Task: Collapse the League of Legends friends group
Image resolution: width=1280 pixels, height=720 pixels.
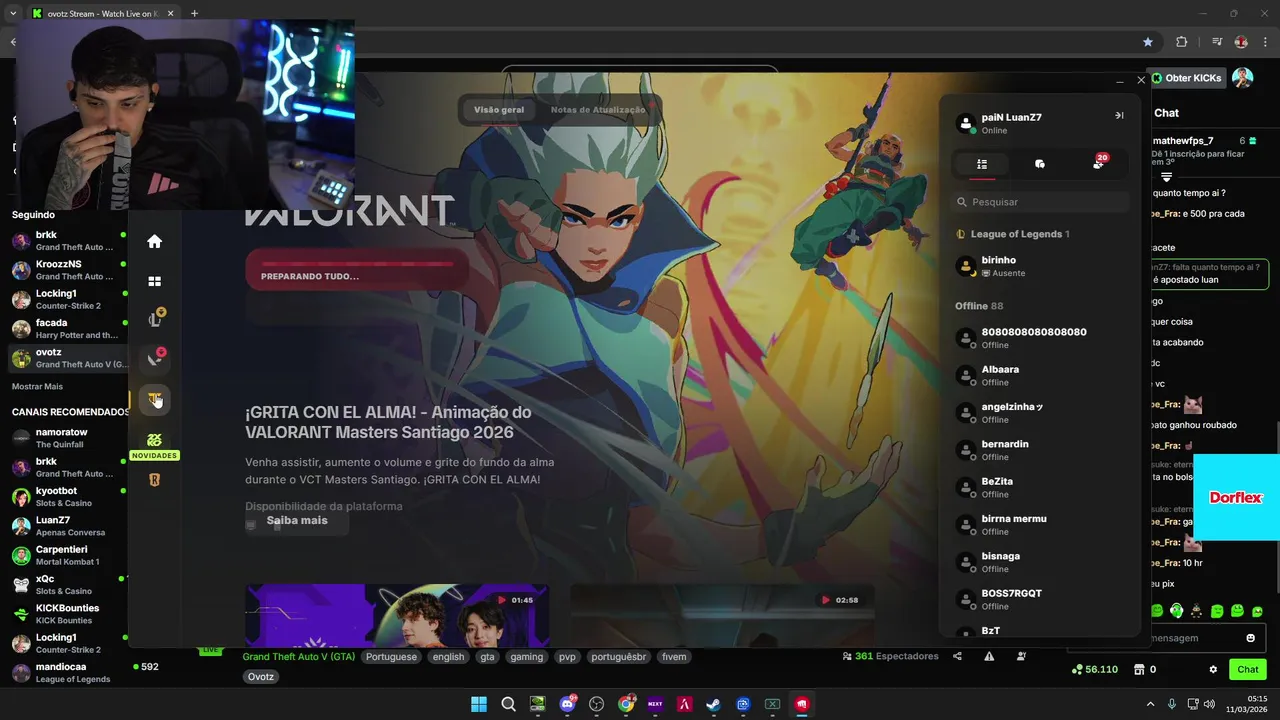Action: click(1014, 234)
